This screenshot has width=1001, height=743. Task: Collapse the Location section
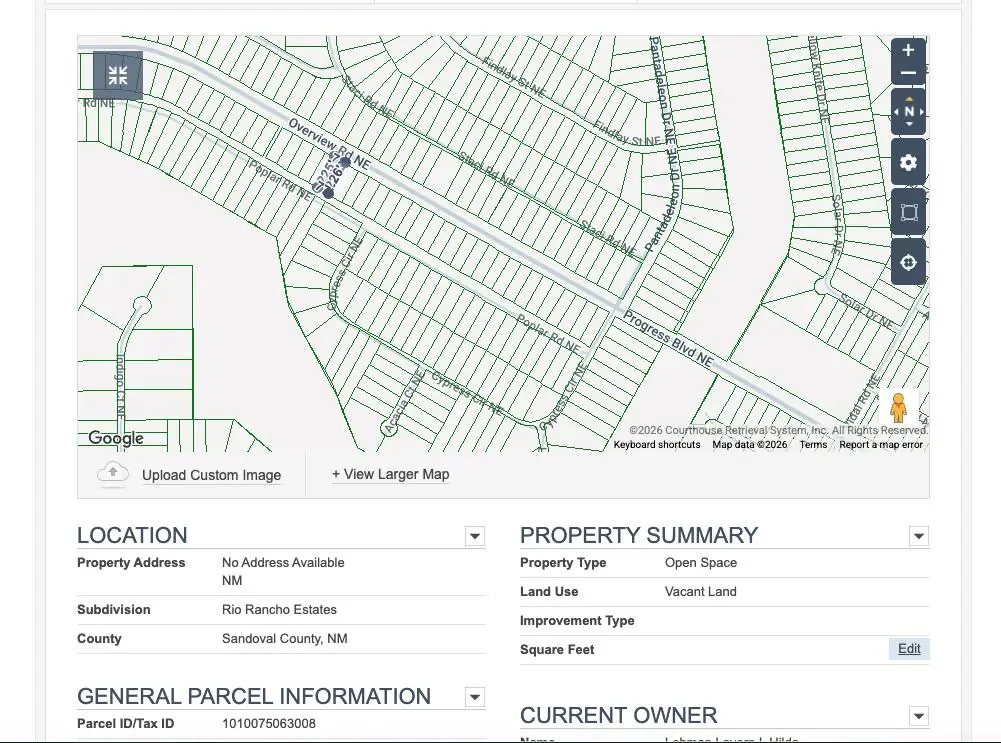tap(474, 536)
